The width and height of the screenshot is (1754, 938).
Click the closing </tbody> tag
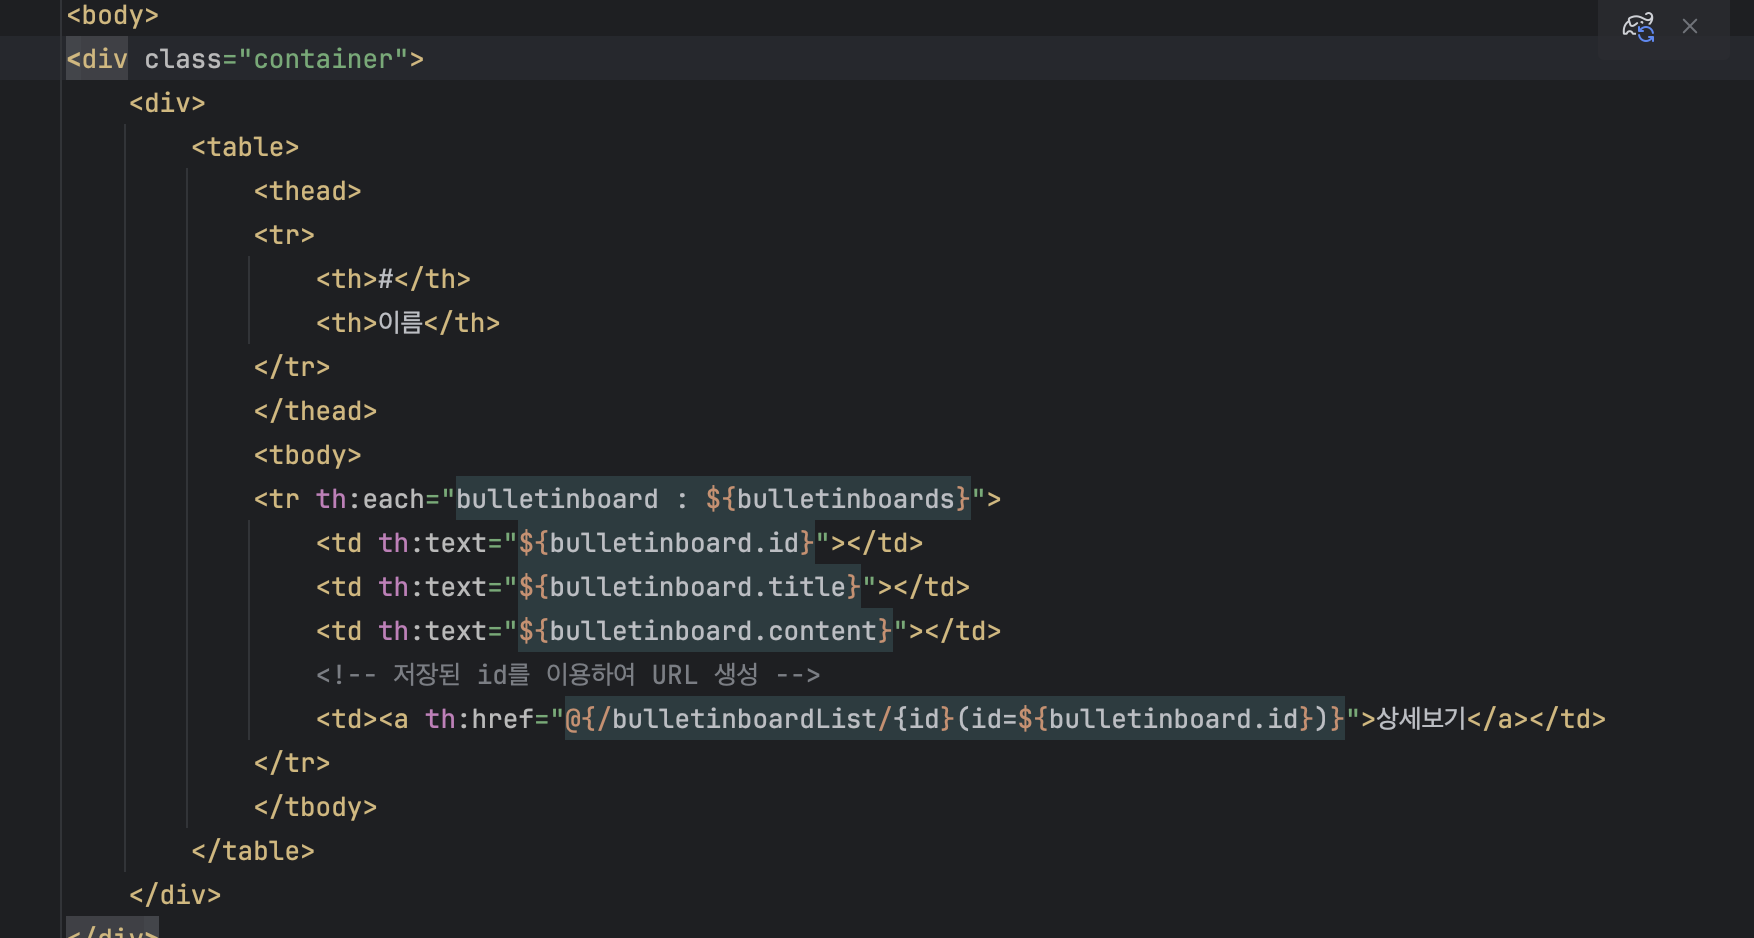pyautogui.click(x=315, y=807)
